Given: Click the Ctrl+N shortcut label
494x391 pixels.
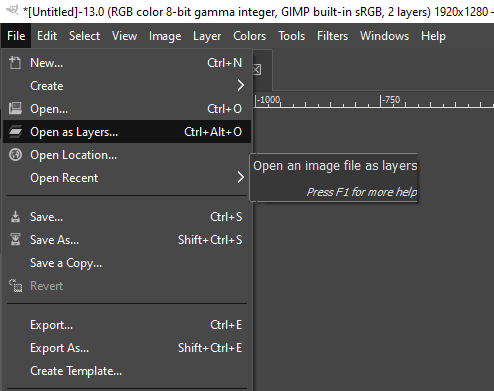Looking at the screenshot, I should point(225,63).
